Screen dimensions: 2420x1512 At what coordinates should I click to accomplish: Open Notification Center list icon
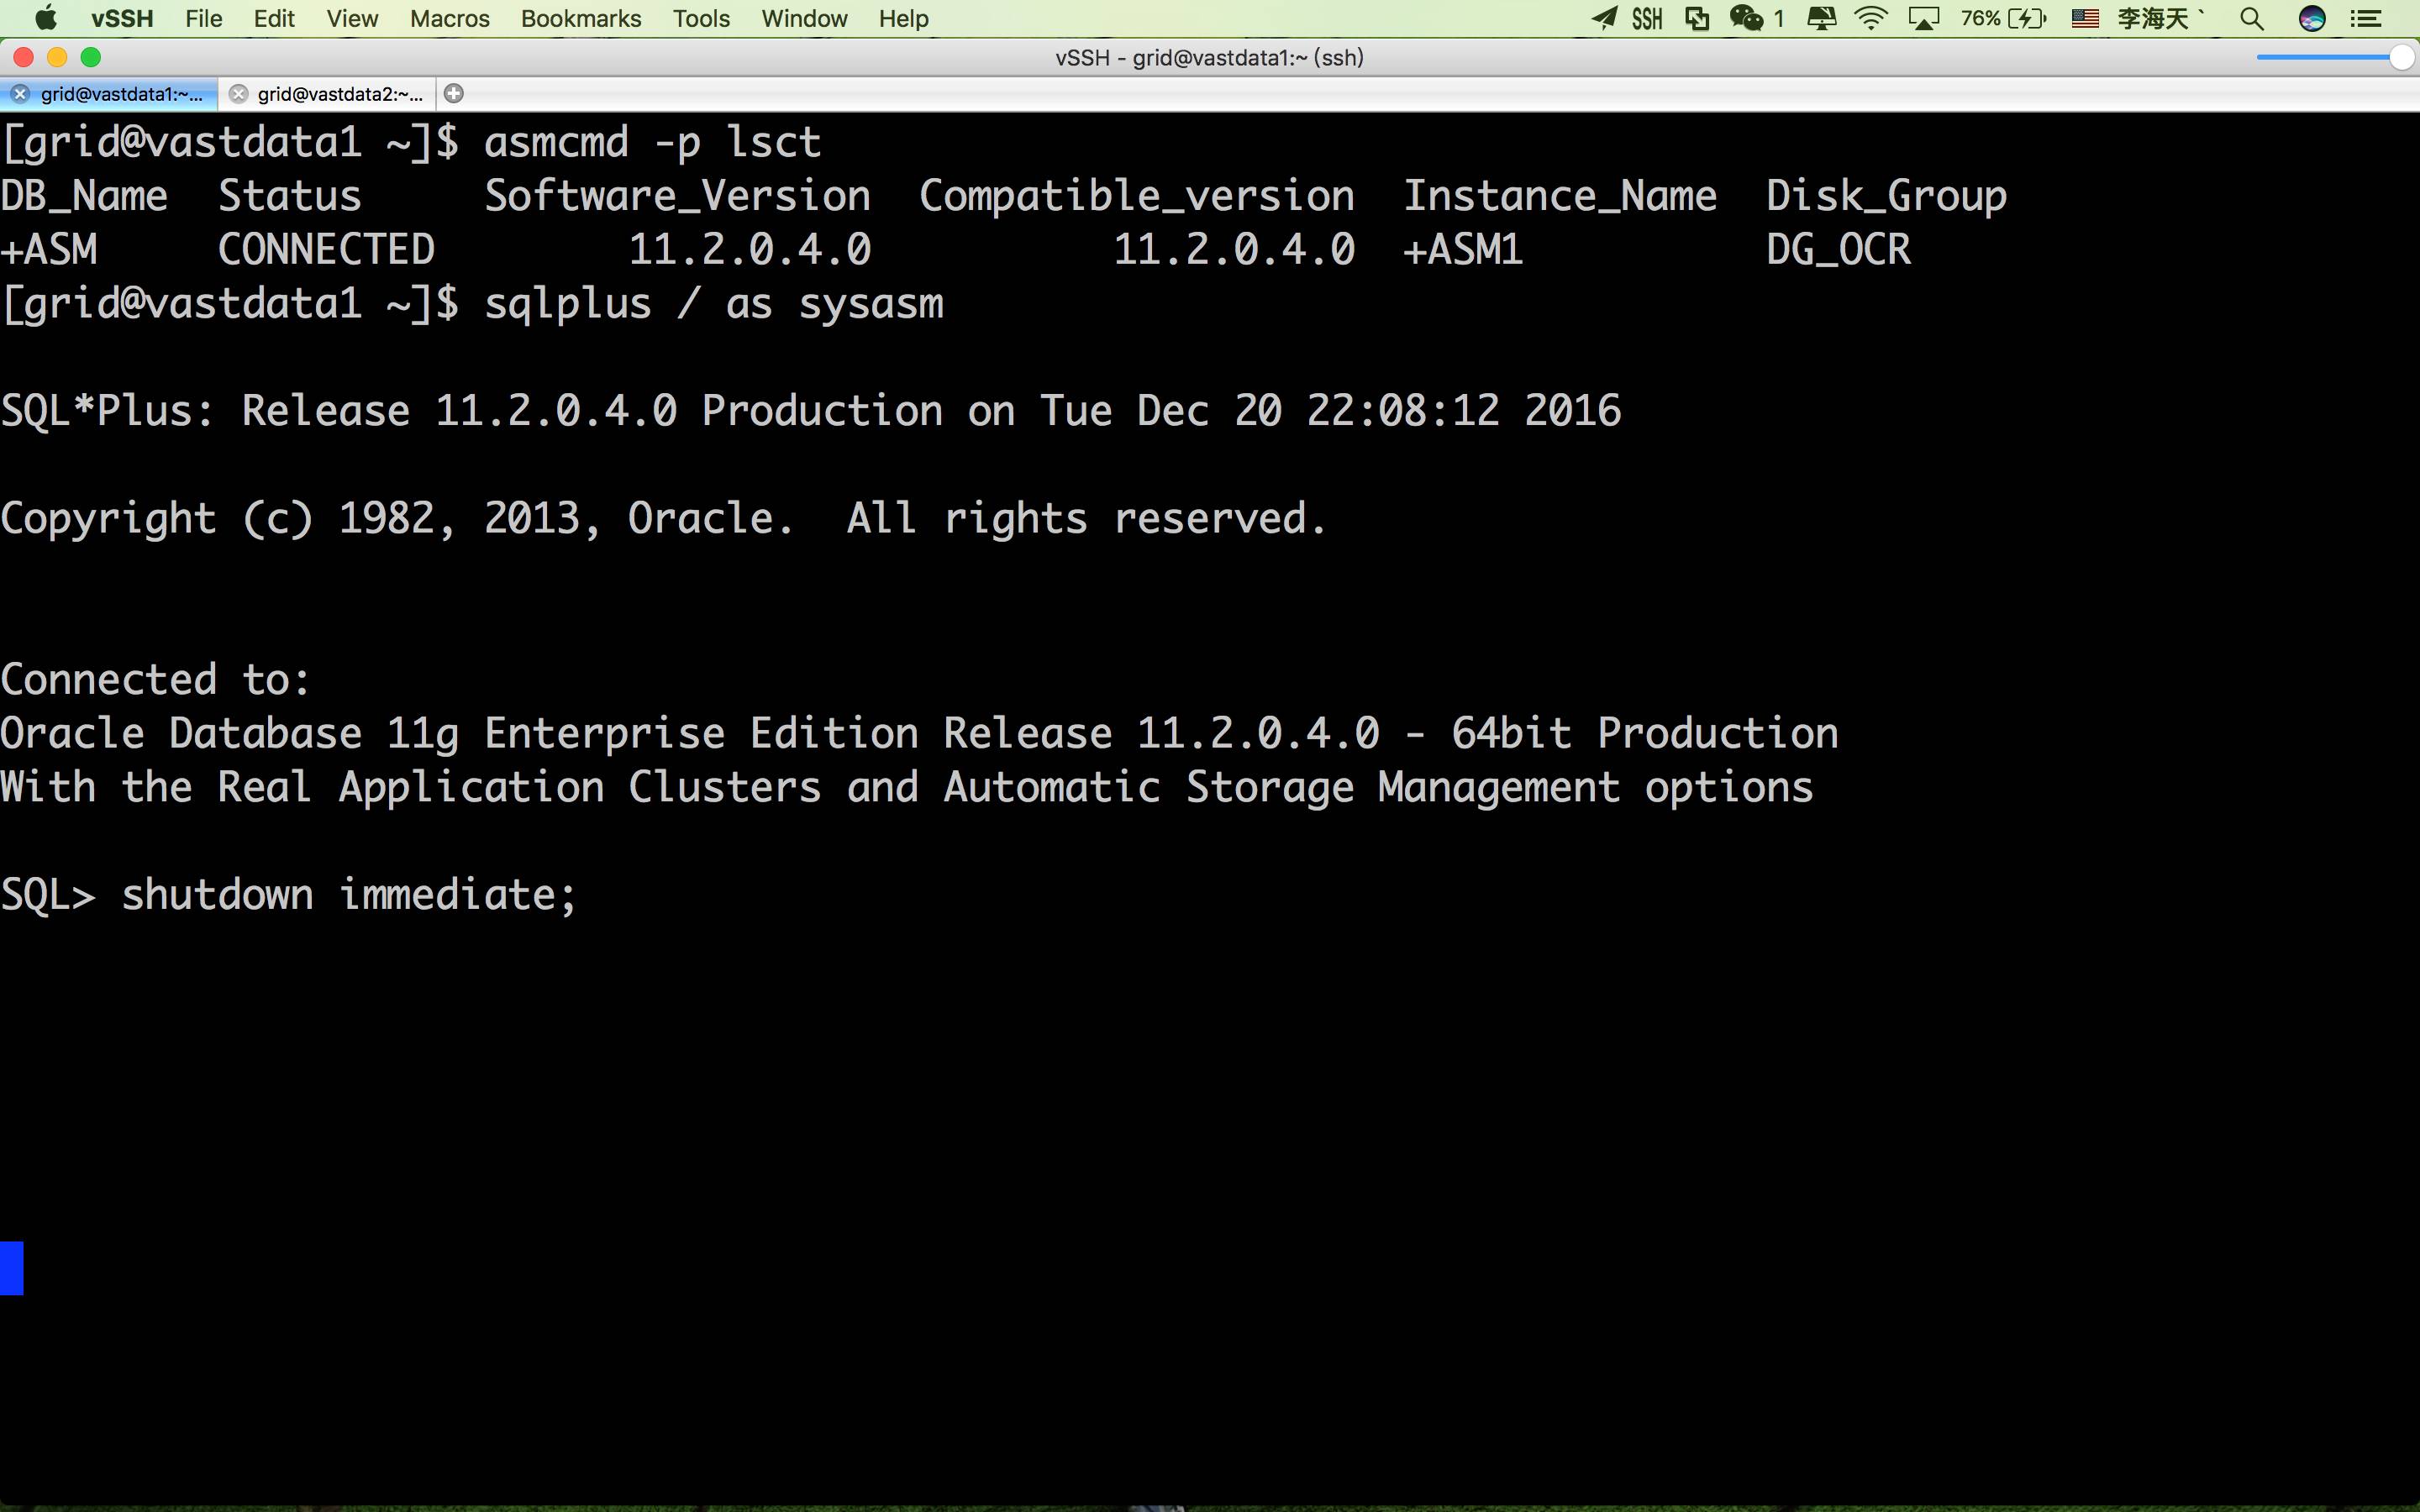(2365, 18)
